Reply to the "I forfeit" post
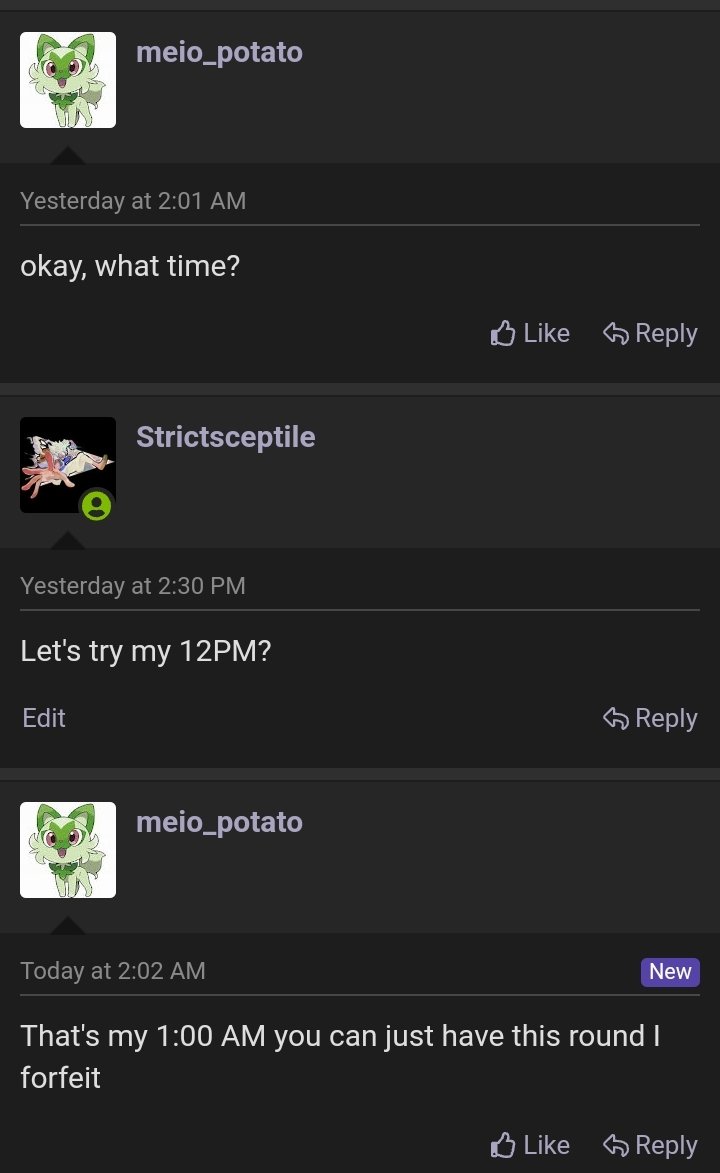 click(x=650, y=1145)
